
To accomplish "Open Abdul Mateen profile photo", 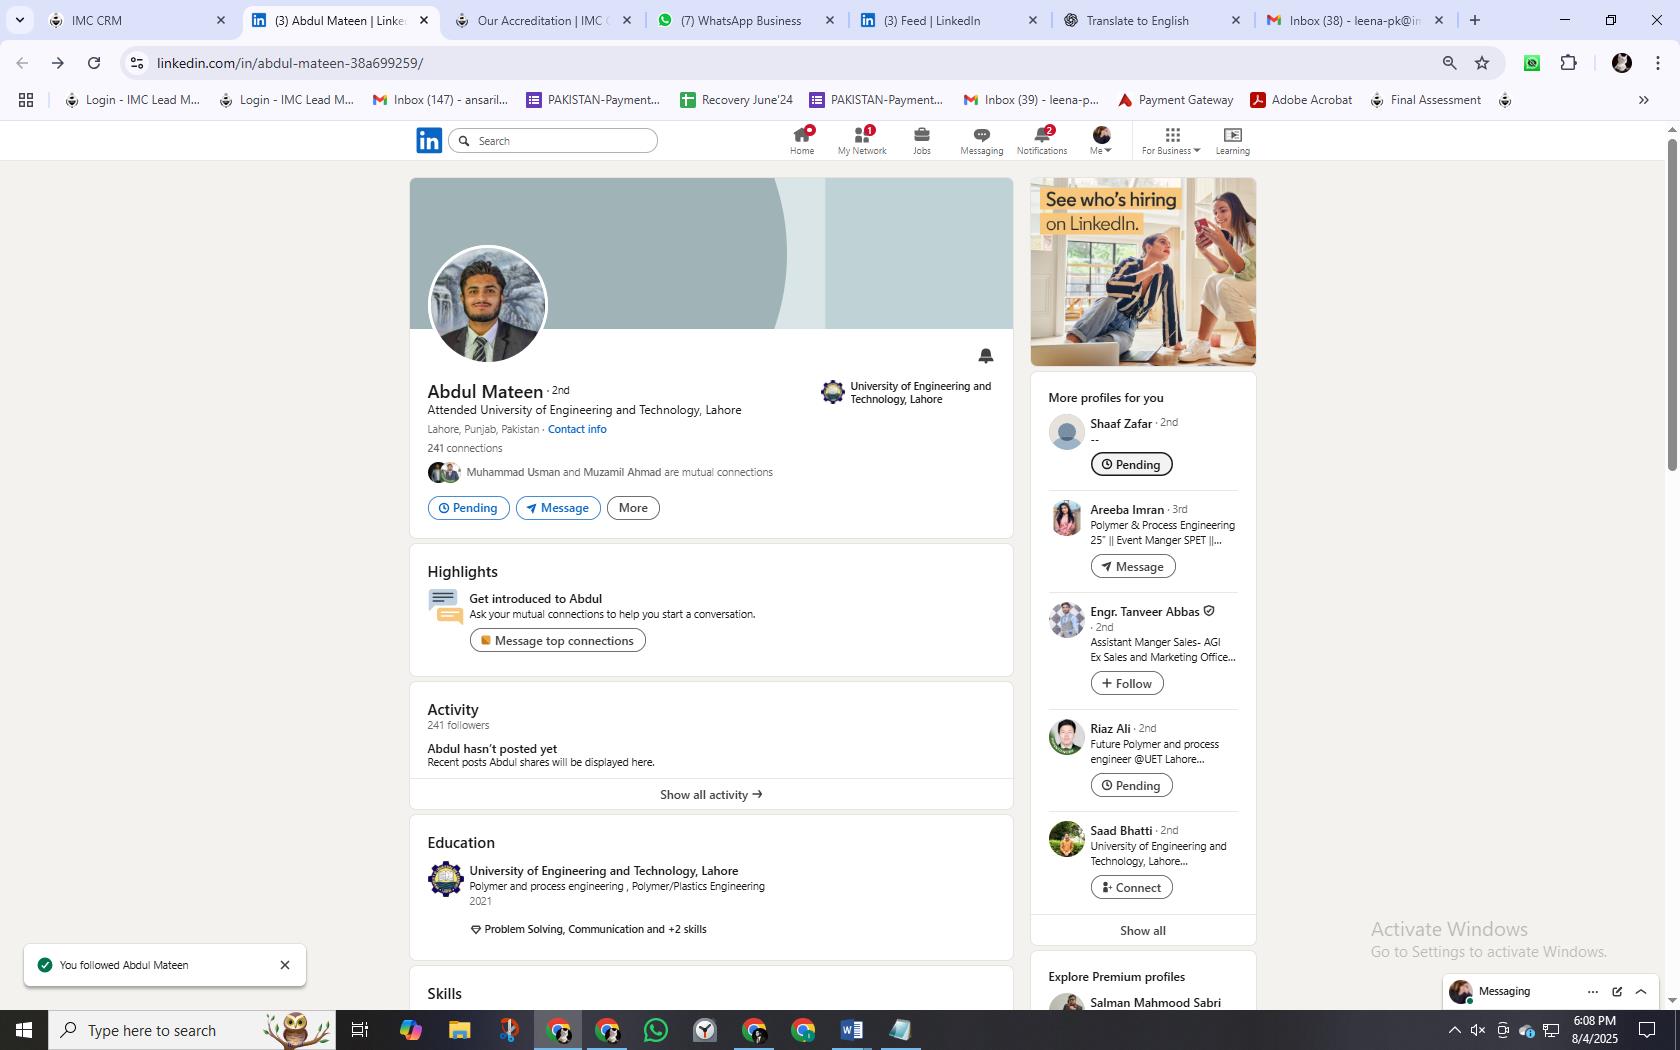I will 488,305.
